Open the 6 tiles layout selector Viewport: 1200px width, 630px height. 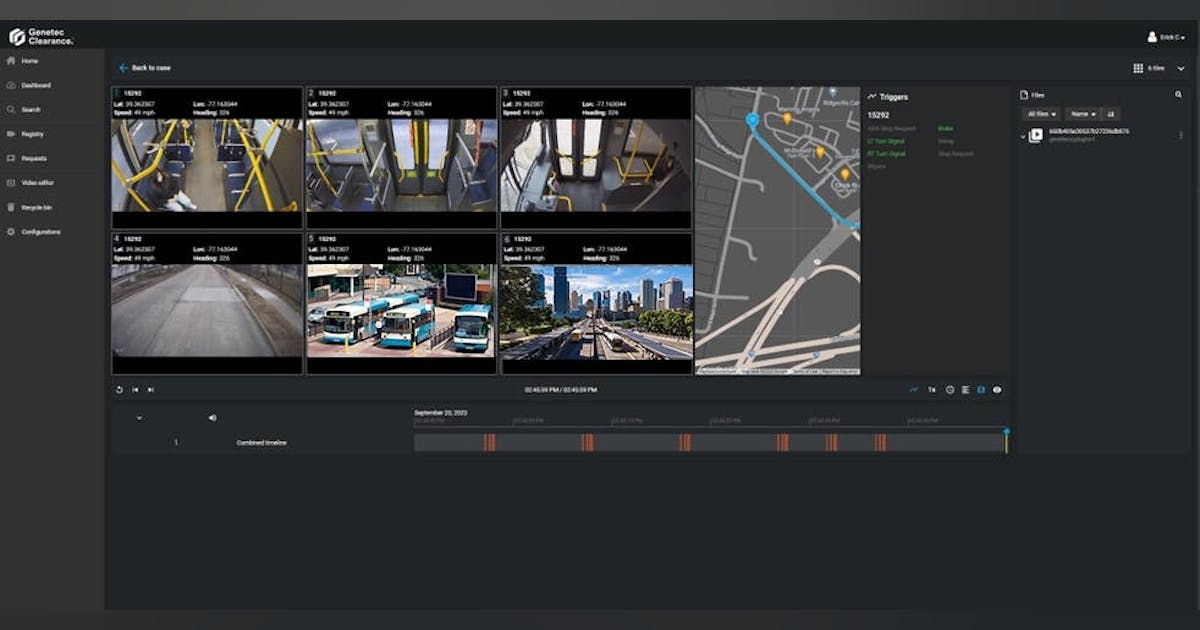[1152, 67]
